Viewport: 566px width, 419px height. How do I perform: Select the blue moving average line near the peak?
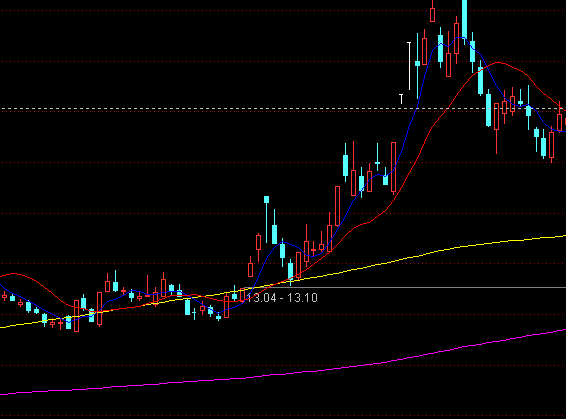(461, 38)
